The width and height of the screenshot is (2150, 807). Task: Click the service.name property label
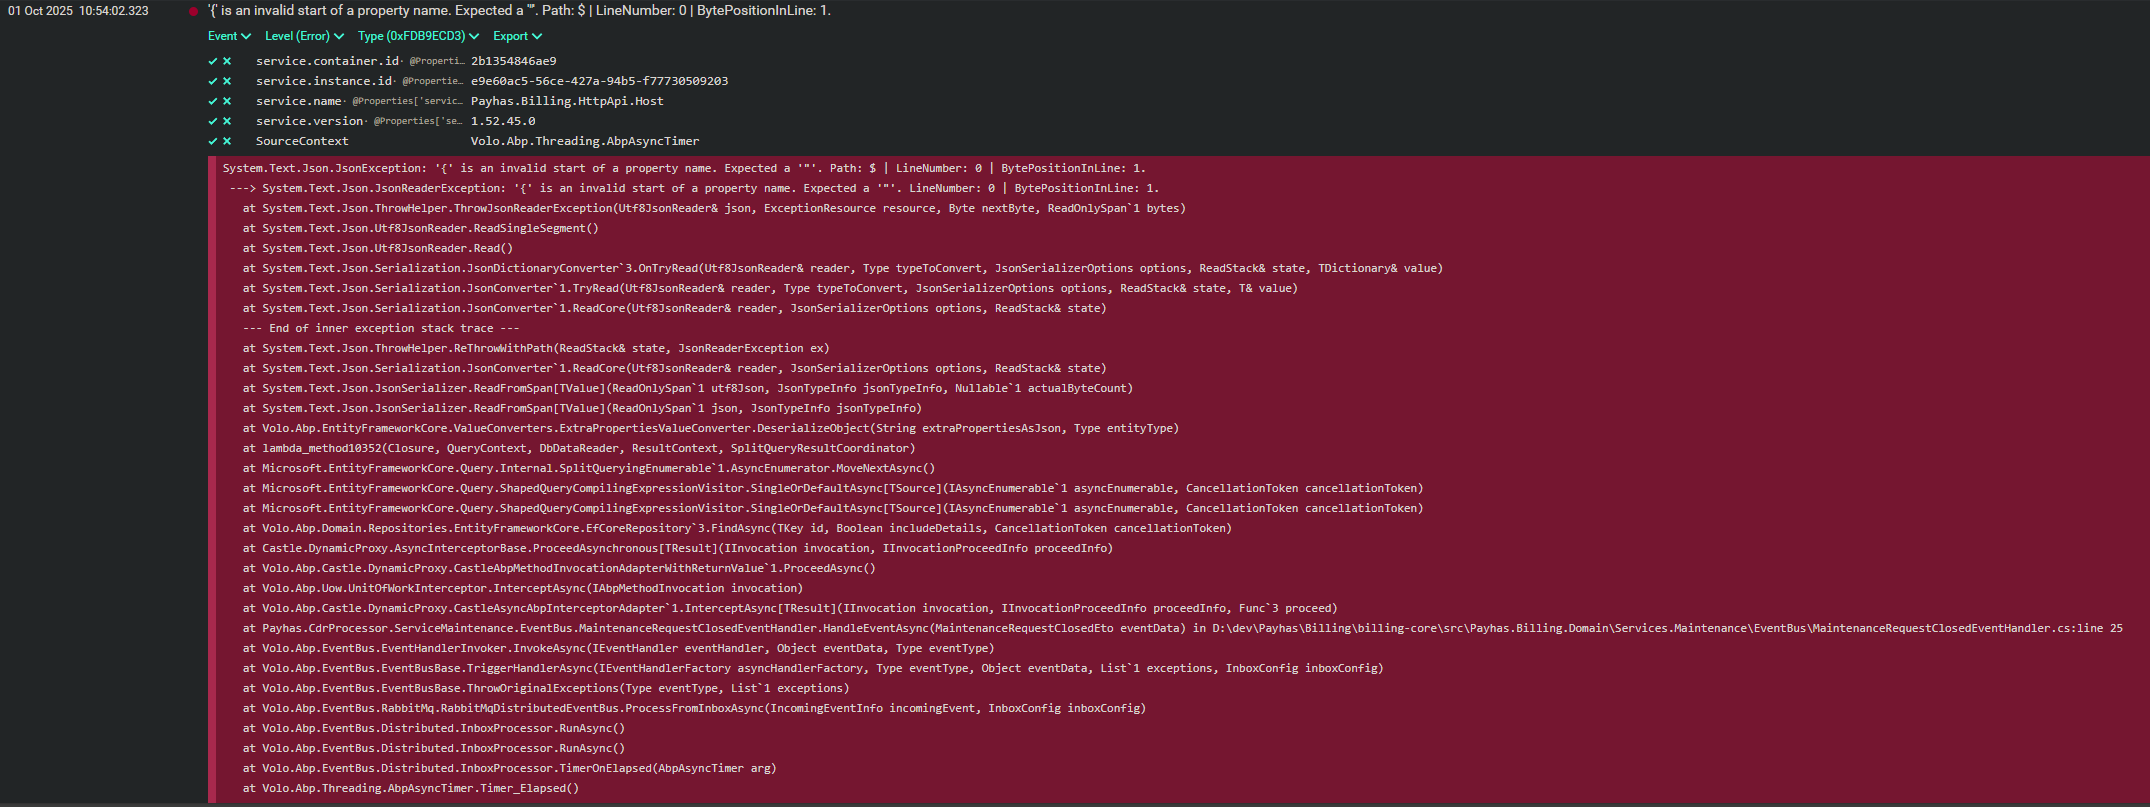[x=298, y=101]
